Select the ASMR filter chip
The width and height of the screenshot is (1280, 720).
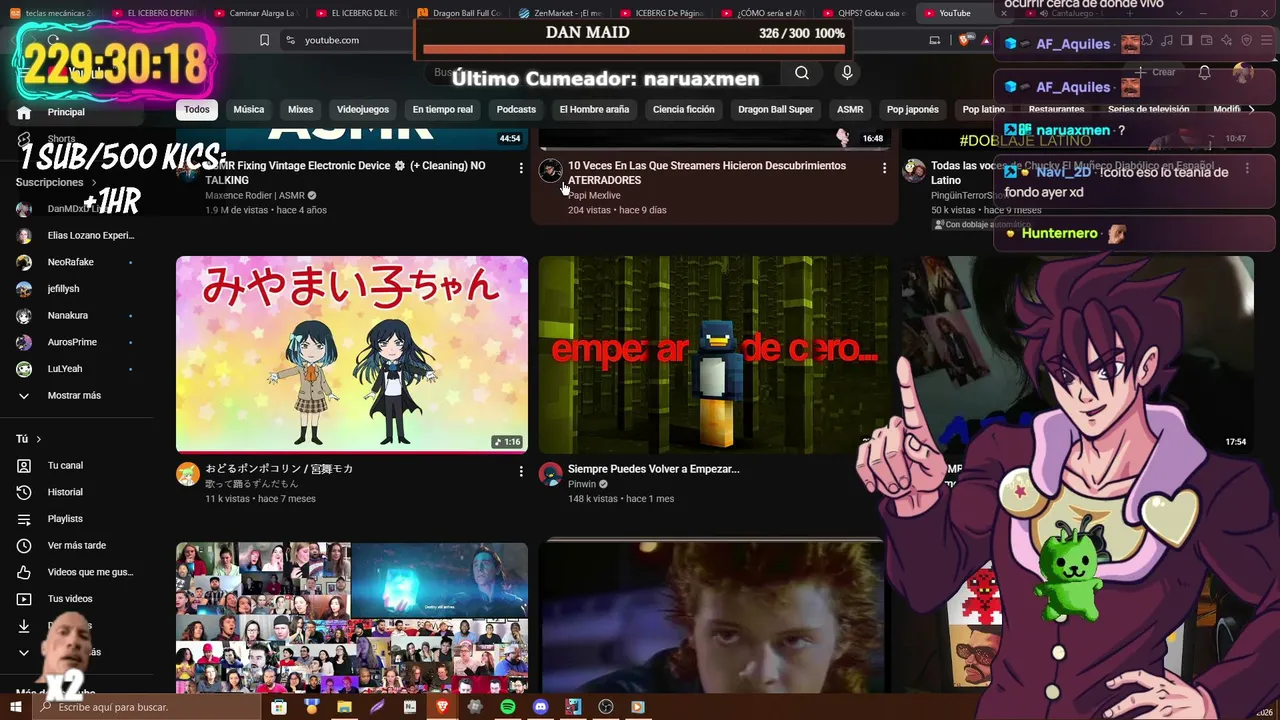[x=850, y=109]
